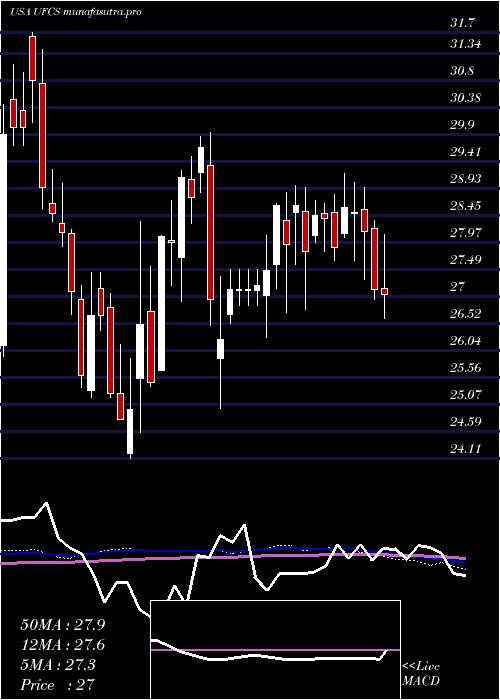
Task: Click the 24.59 price axis label
Action: coord(466,421)
